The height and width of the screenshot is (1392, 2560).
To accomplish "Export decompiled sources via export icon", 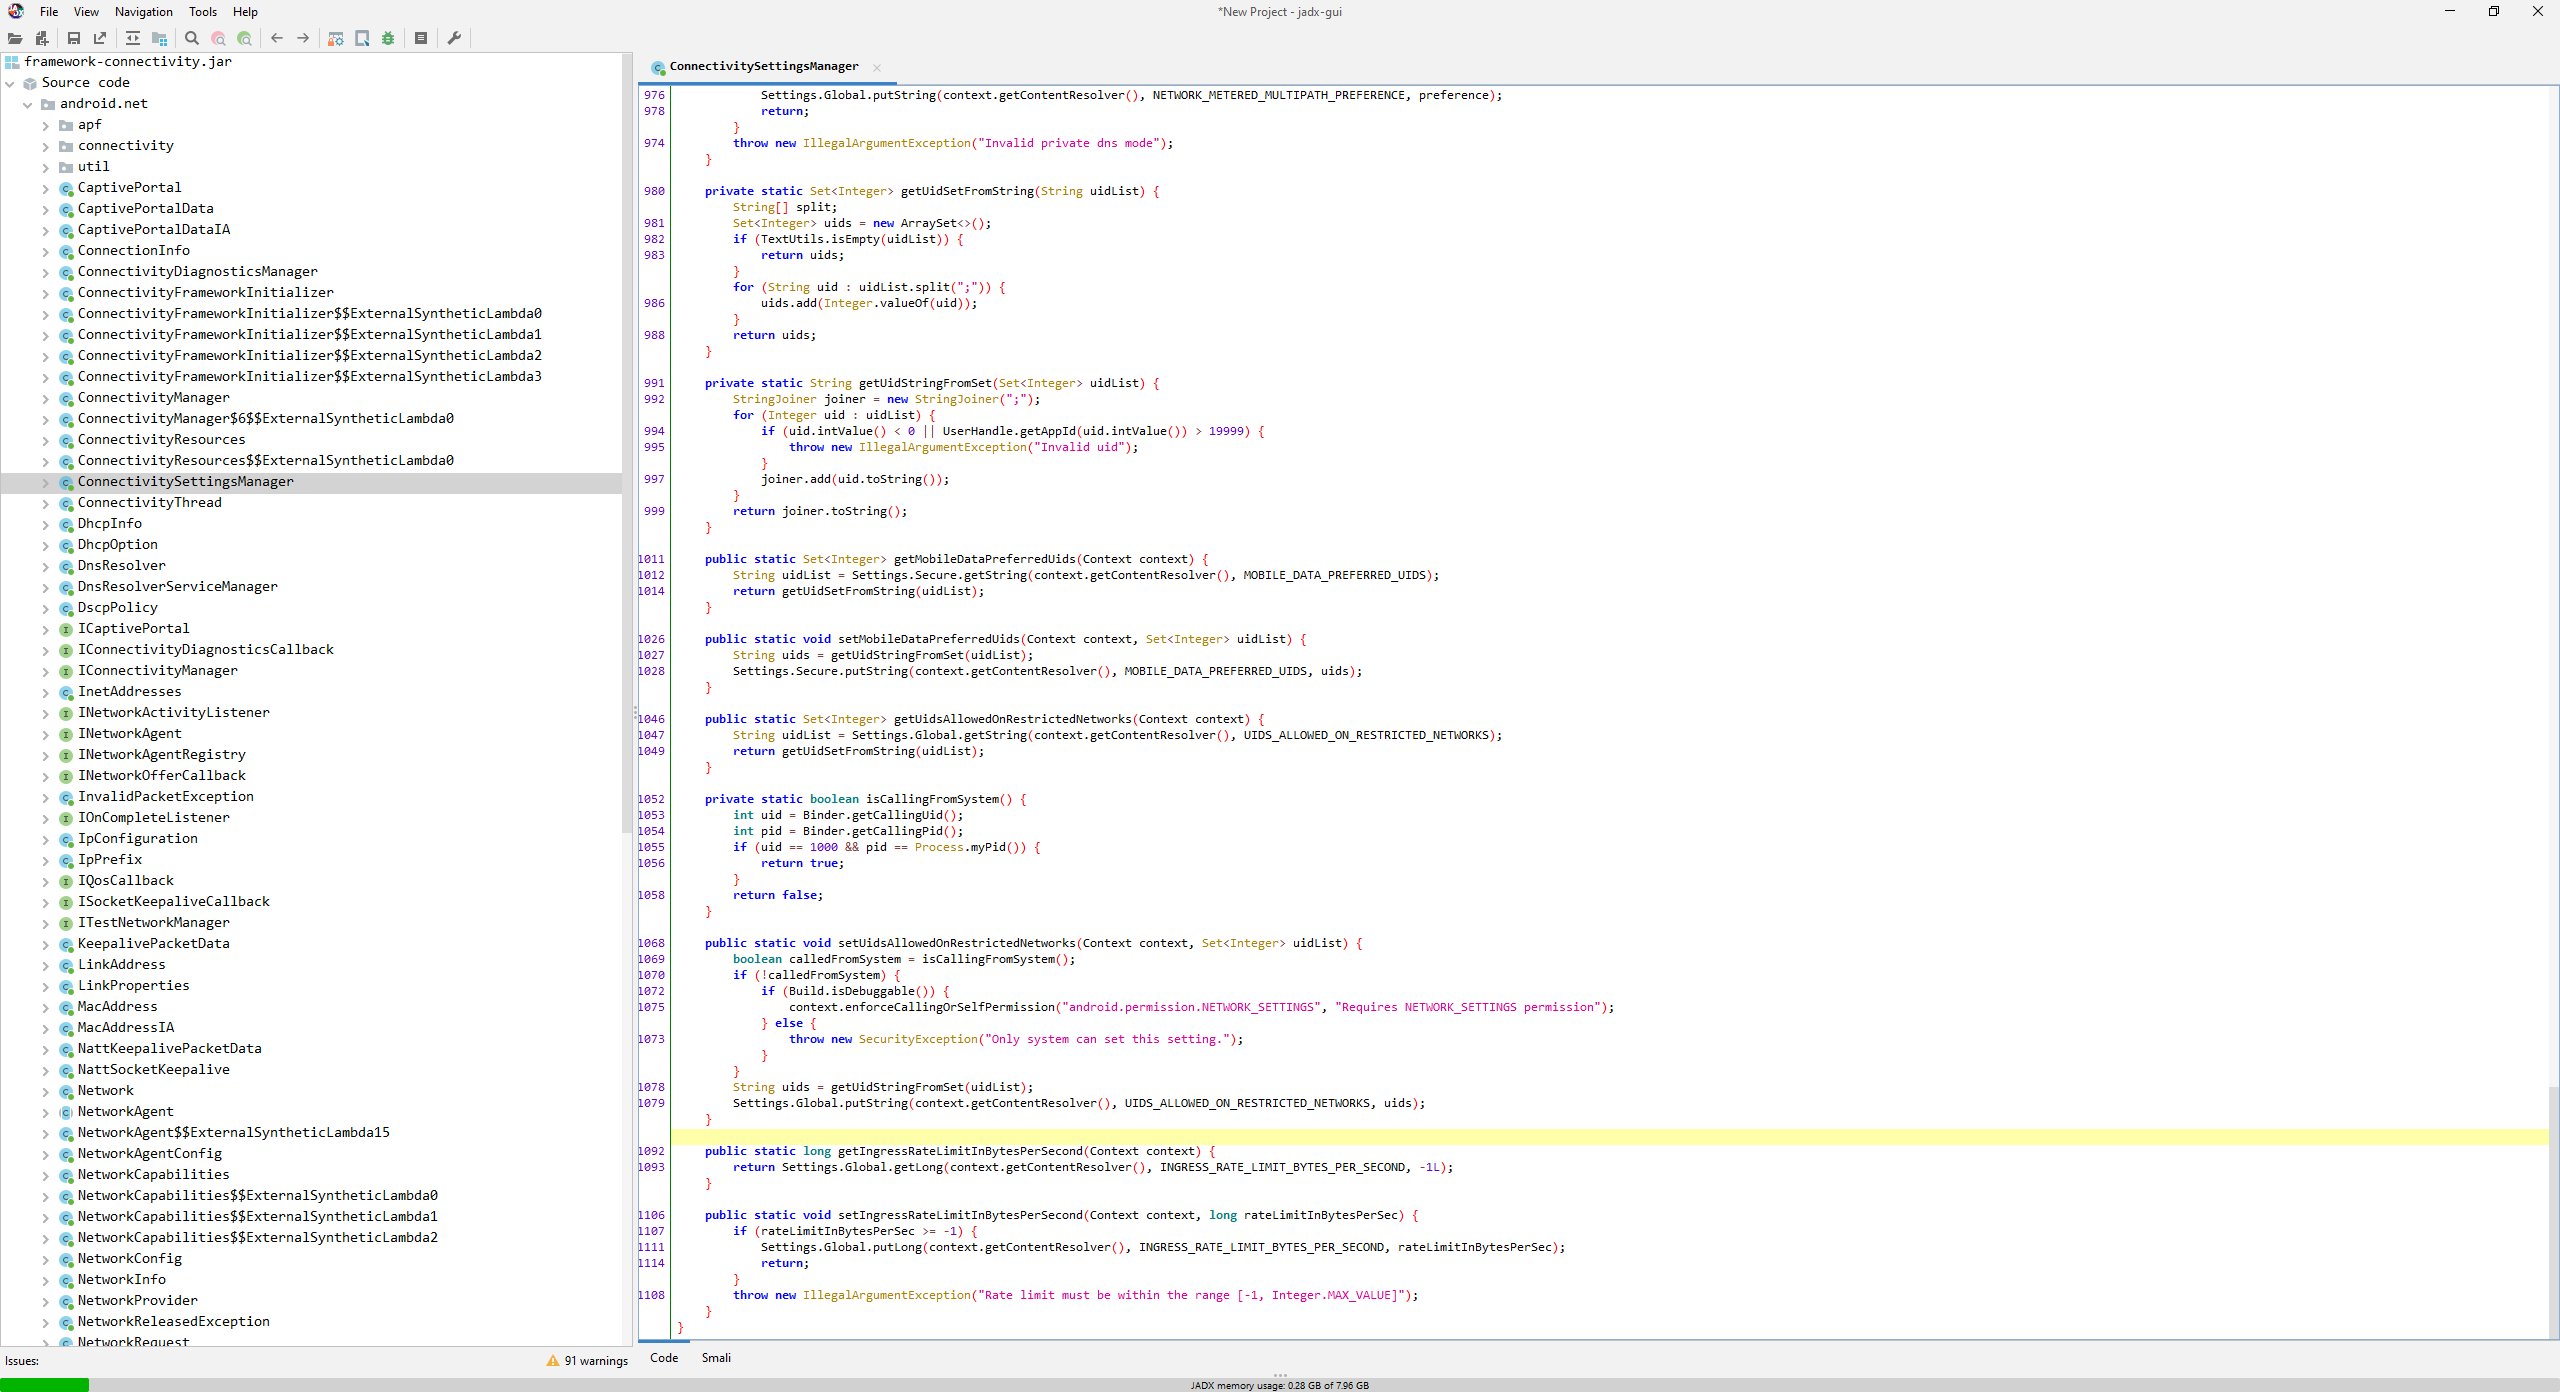I will [x=99, y=38].
